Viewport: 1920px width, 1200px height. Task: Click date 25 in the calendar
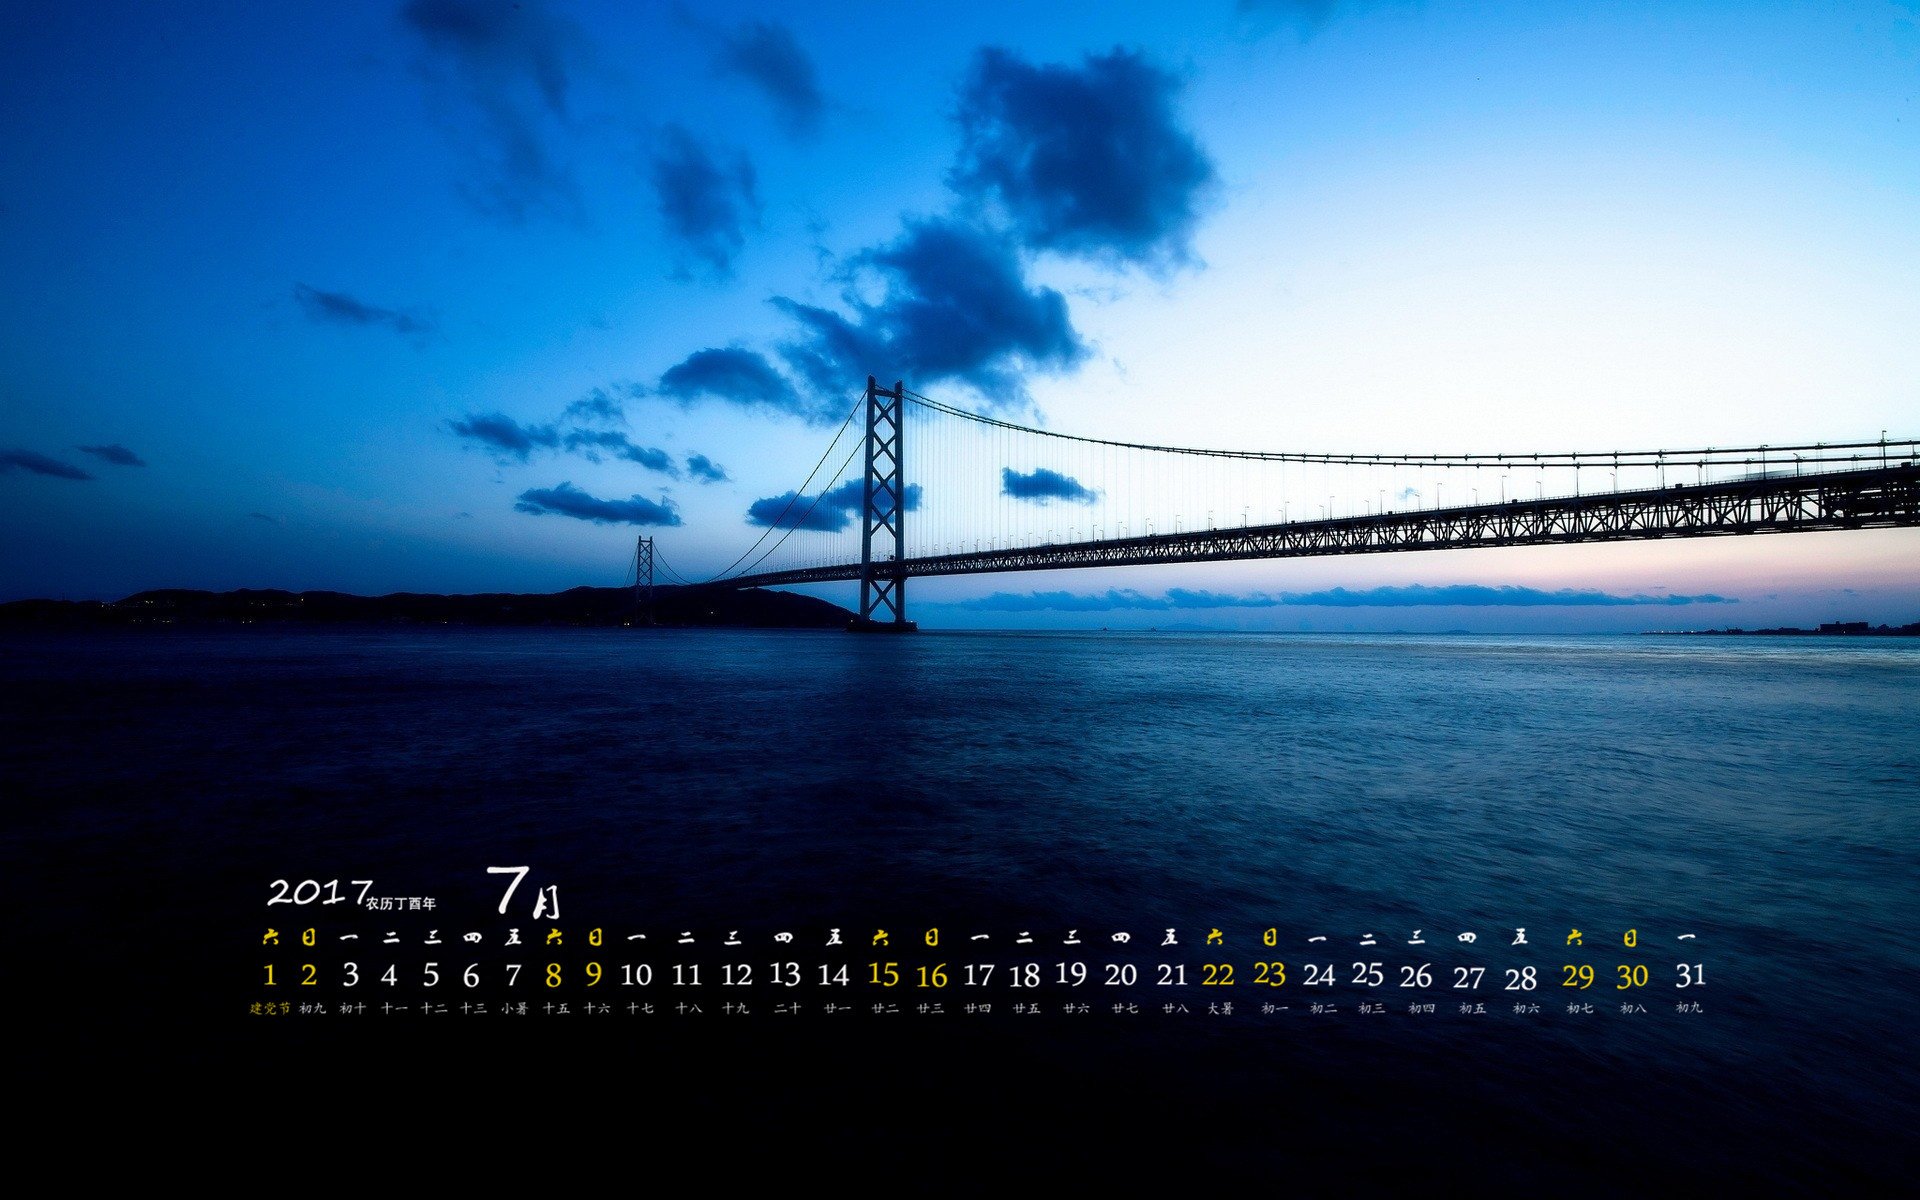(1367, 974)
